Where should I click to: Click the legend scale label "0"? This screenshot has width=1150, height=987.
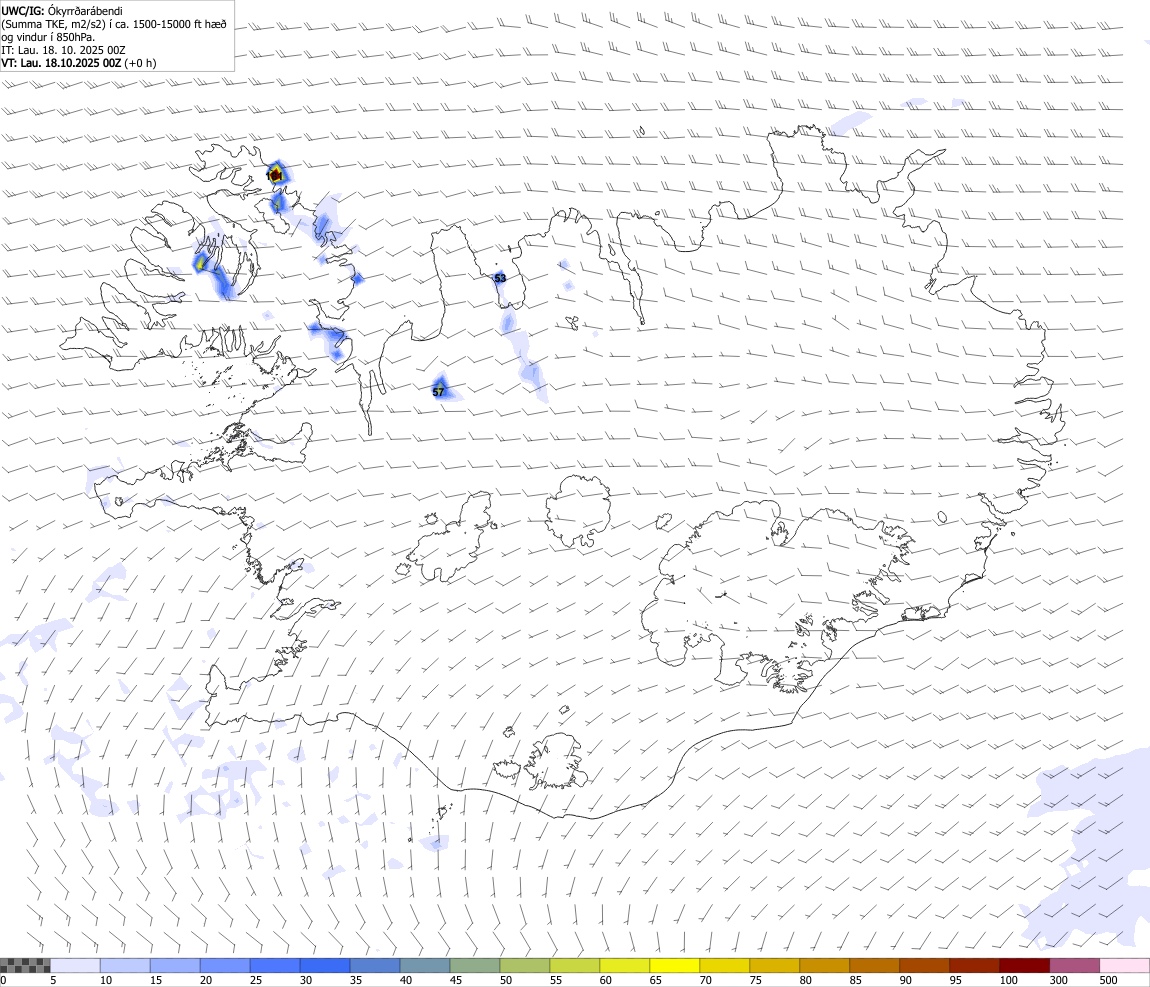tap(3, 980)
